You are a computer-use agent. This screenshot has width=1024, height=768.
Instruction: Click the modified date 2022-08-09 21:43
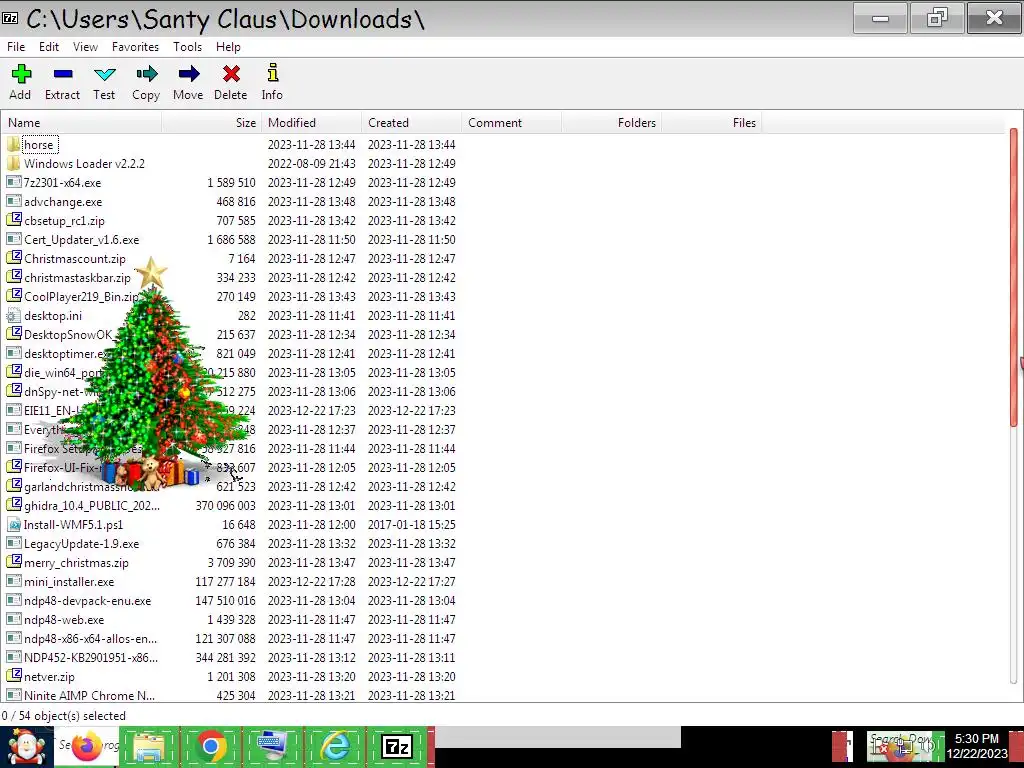point(312,163)
